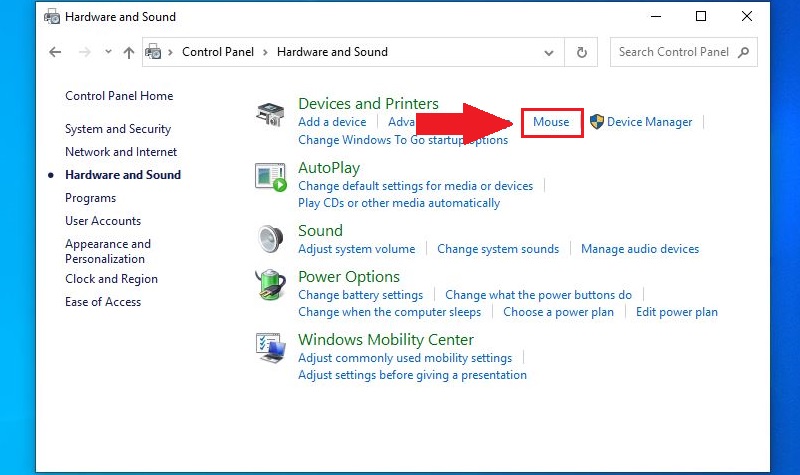Viewport: 800px width, 475px height.
Task: Click Control Panel in the breadcrumb
Action: pos(218,52)
